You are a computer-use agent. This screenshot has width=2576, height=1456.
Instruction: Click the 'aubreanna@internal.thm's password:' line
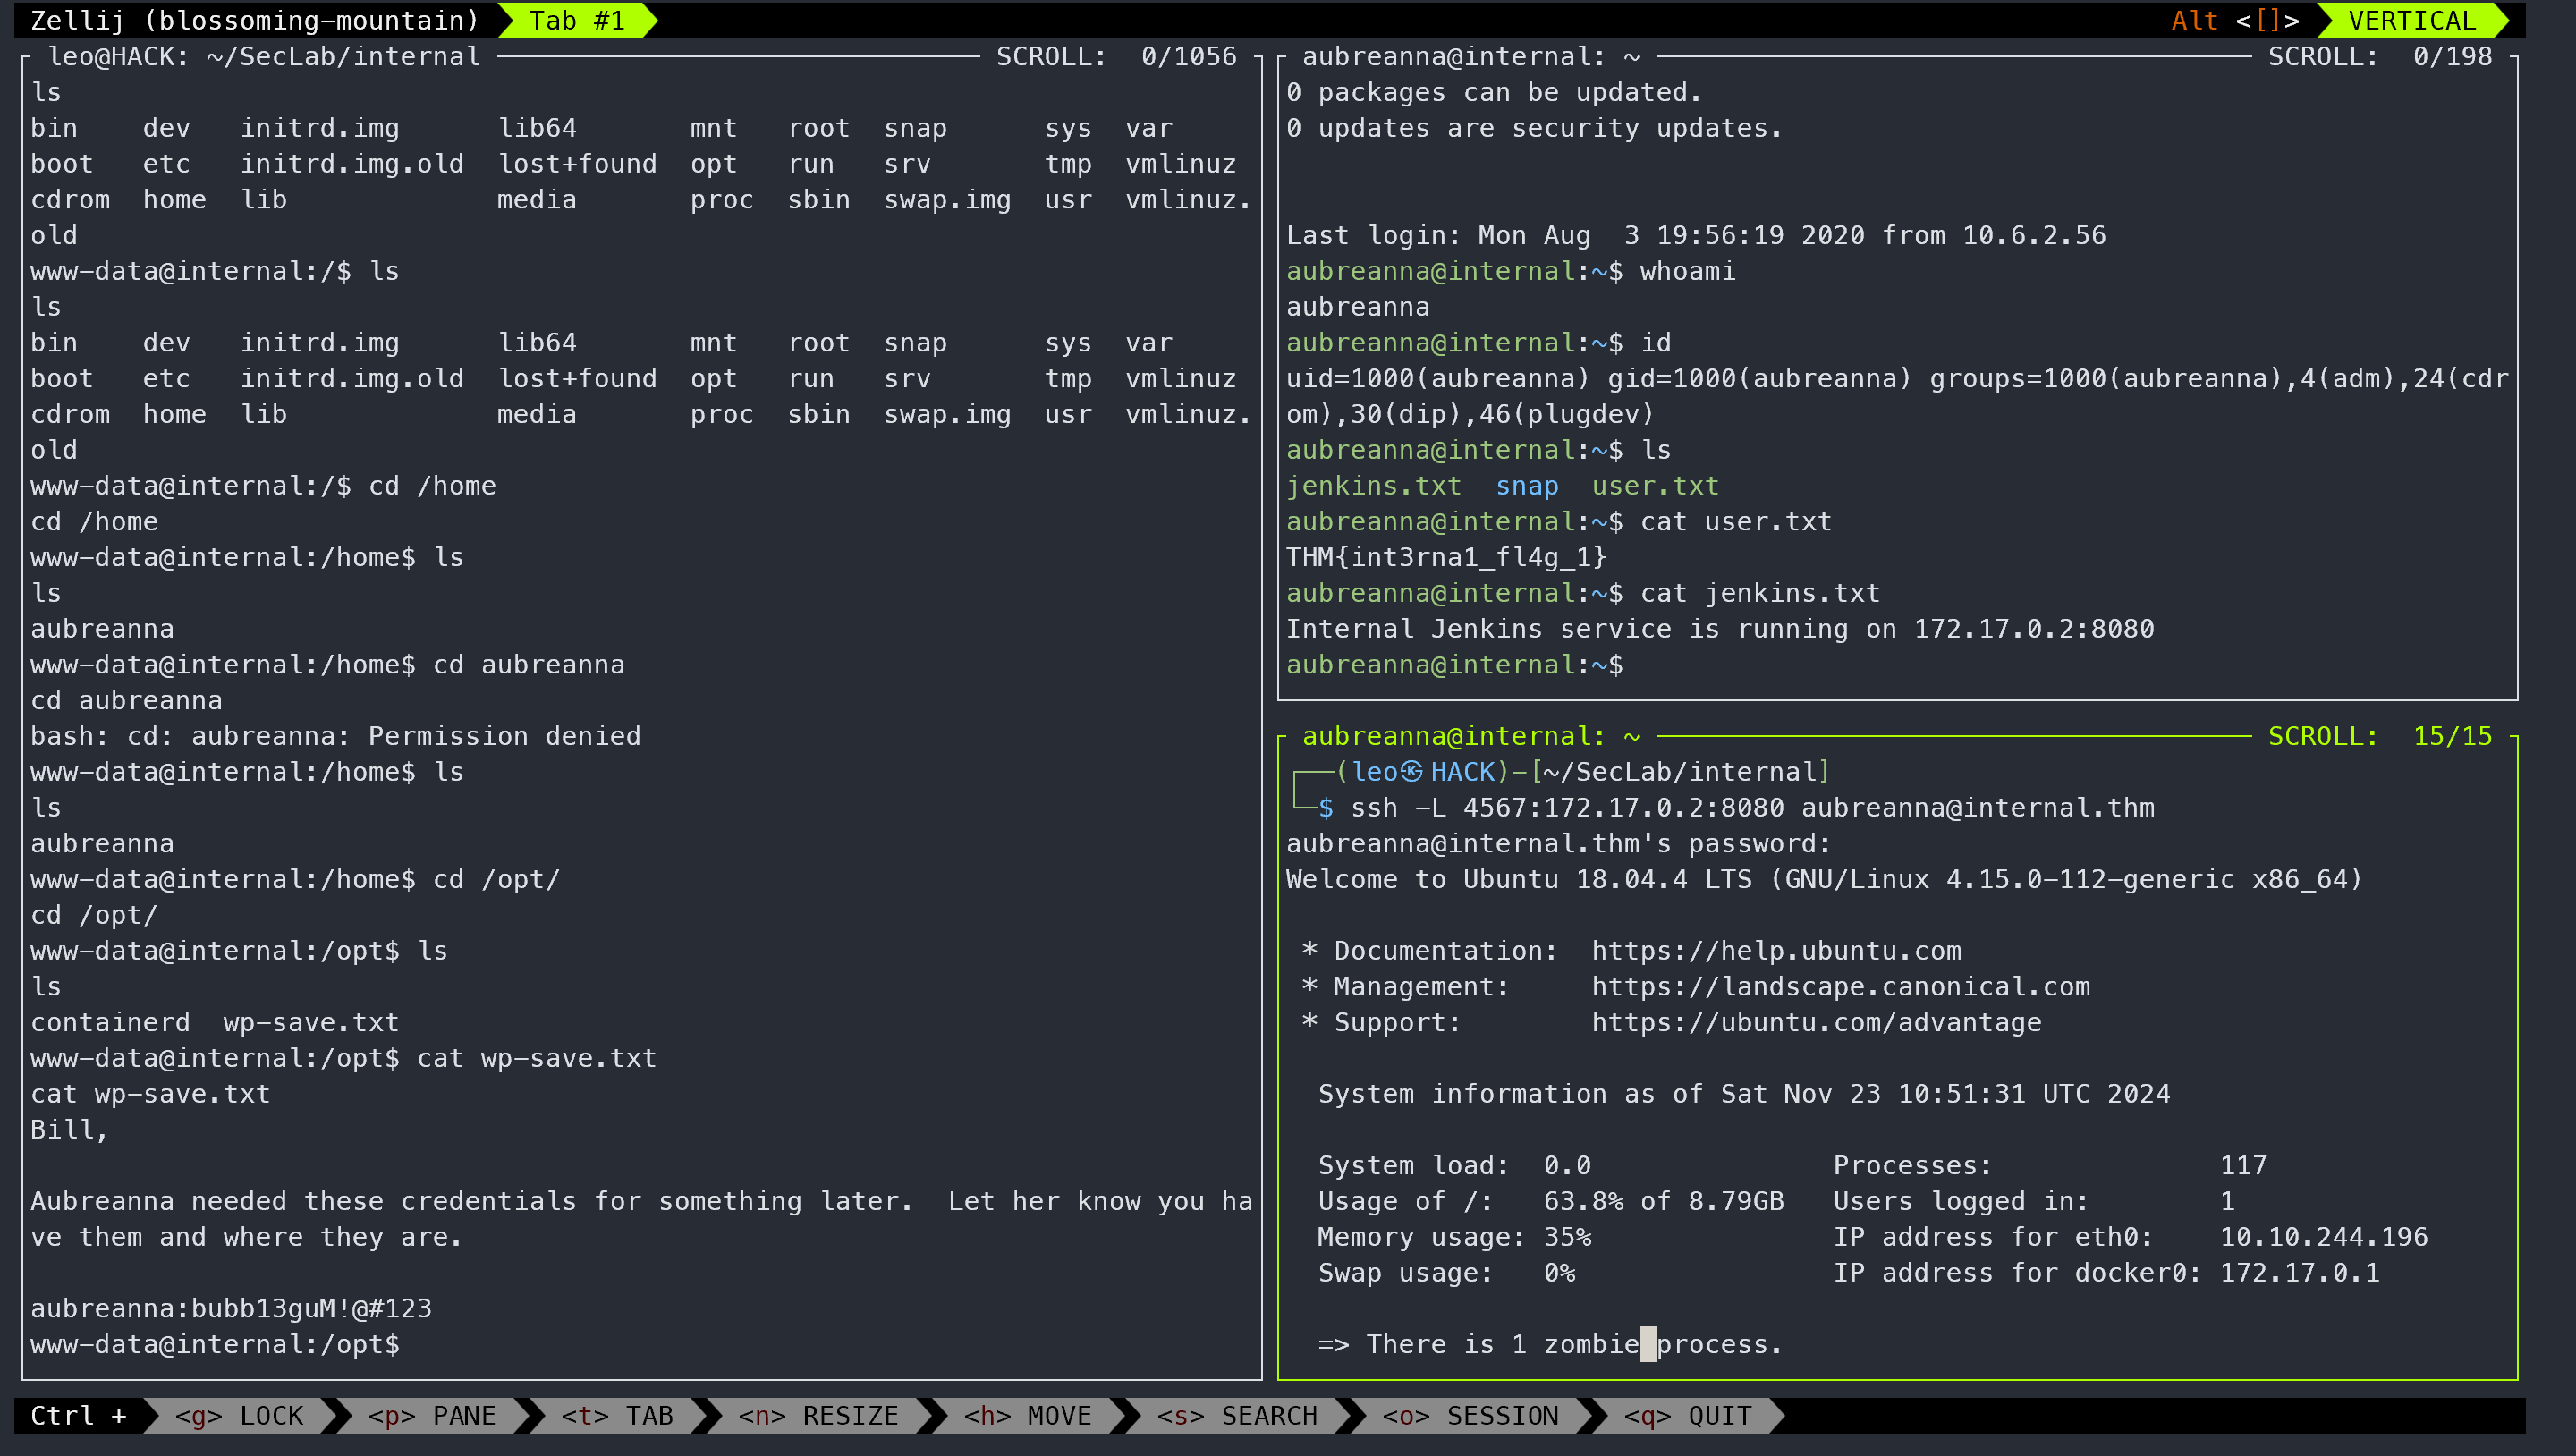tap(1559, 843)
